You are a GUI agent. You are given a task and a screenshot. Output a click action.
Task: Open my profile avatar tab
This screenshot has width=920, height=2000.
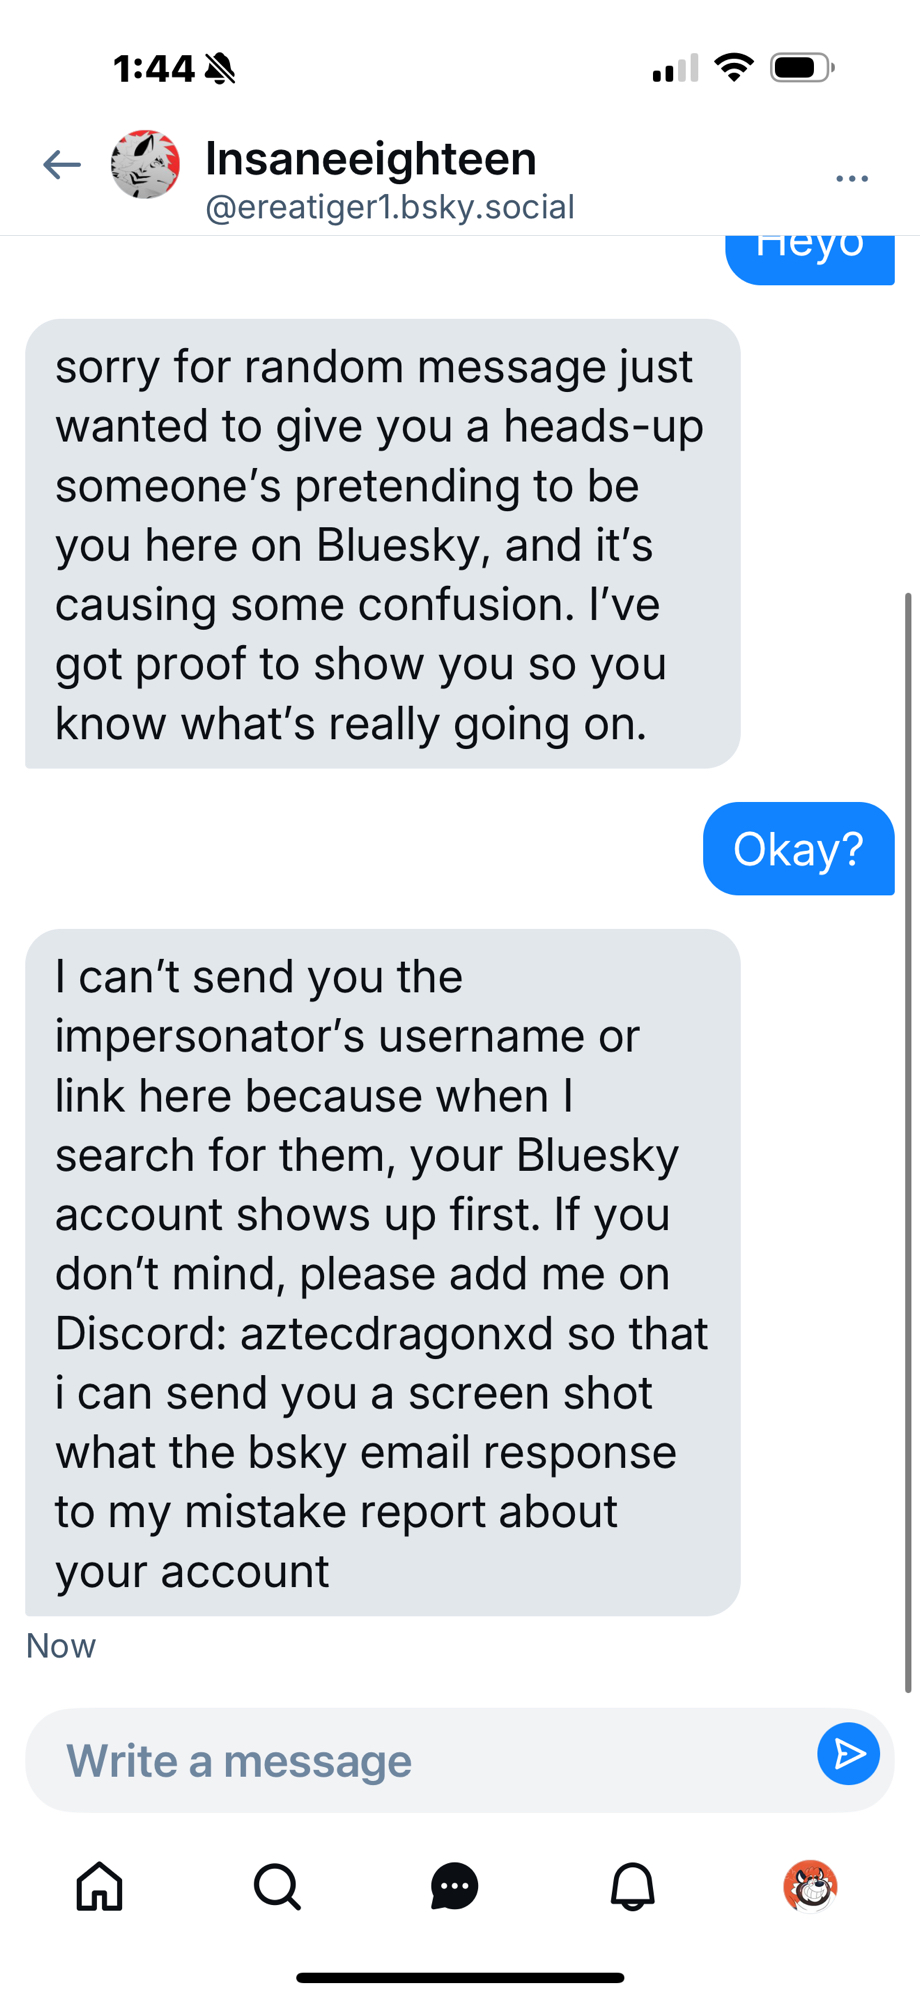click(810, 1887)
